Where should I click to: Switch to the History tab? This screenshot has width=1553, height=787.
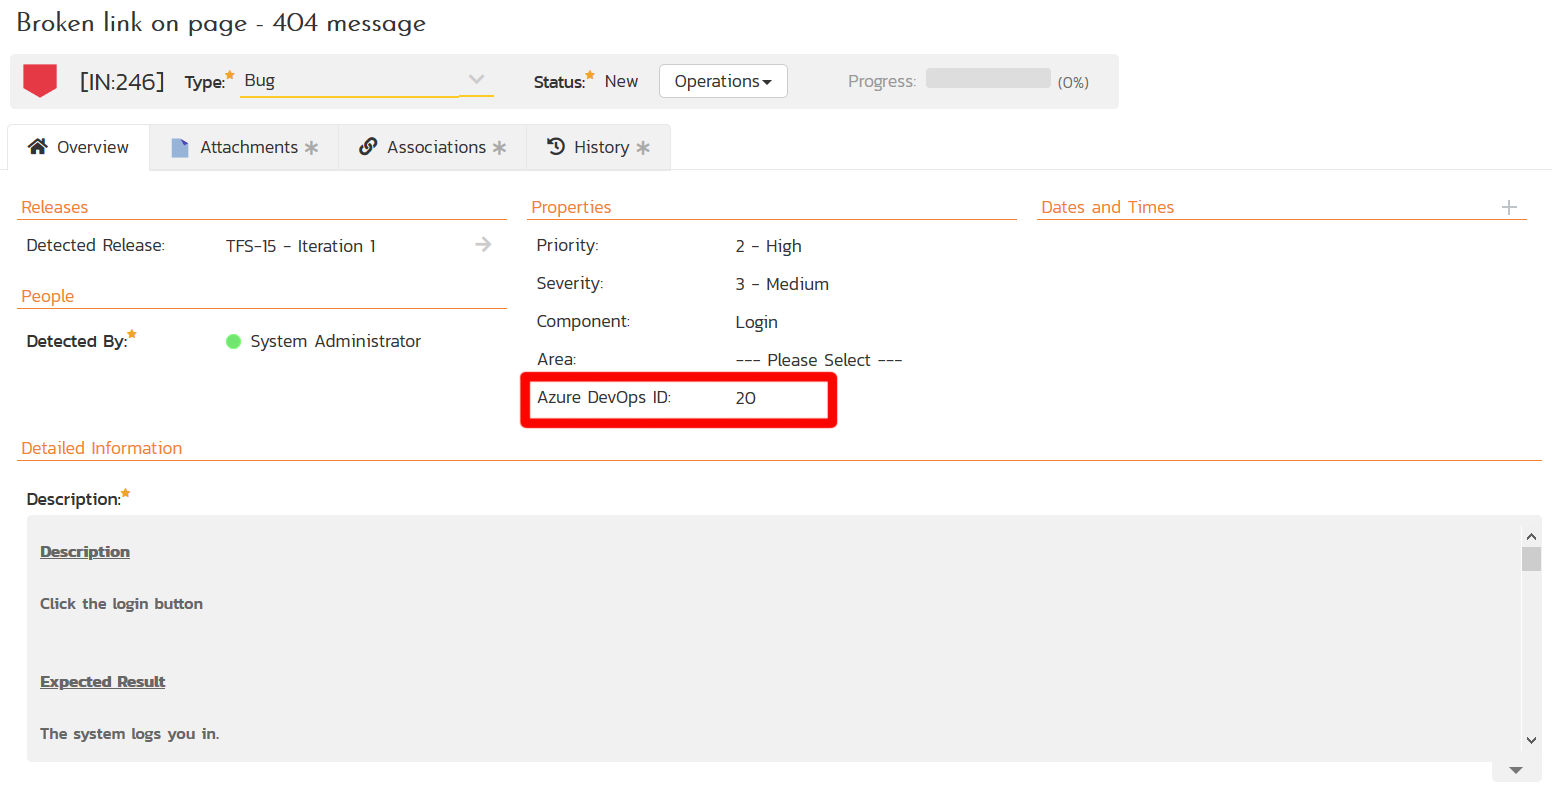tap(601, 148)
